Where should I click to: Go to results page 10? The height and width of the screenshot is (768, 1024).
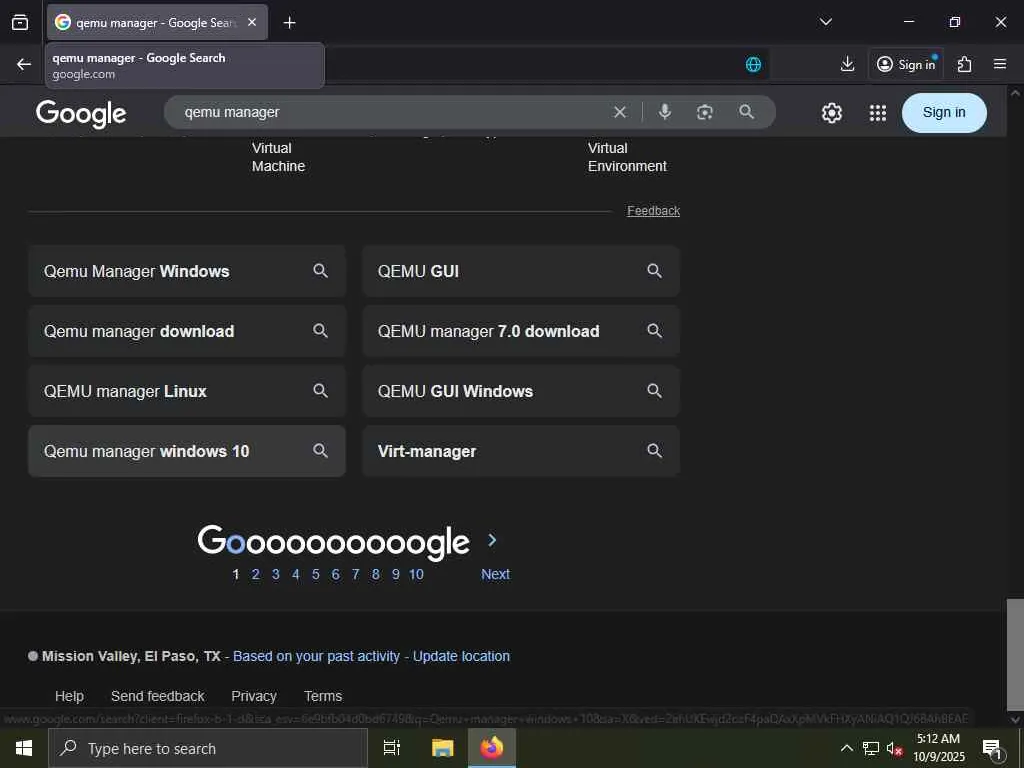416,574
